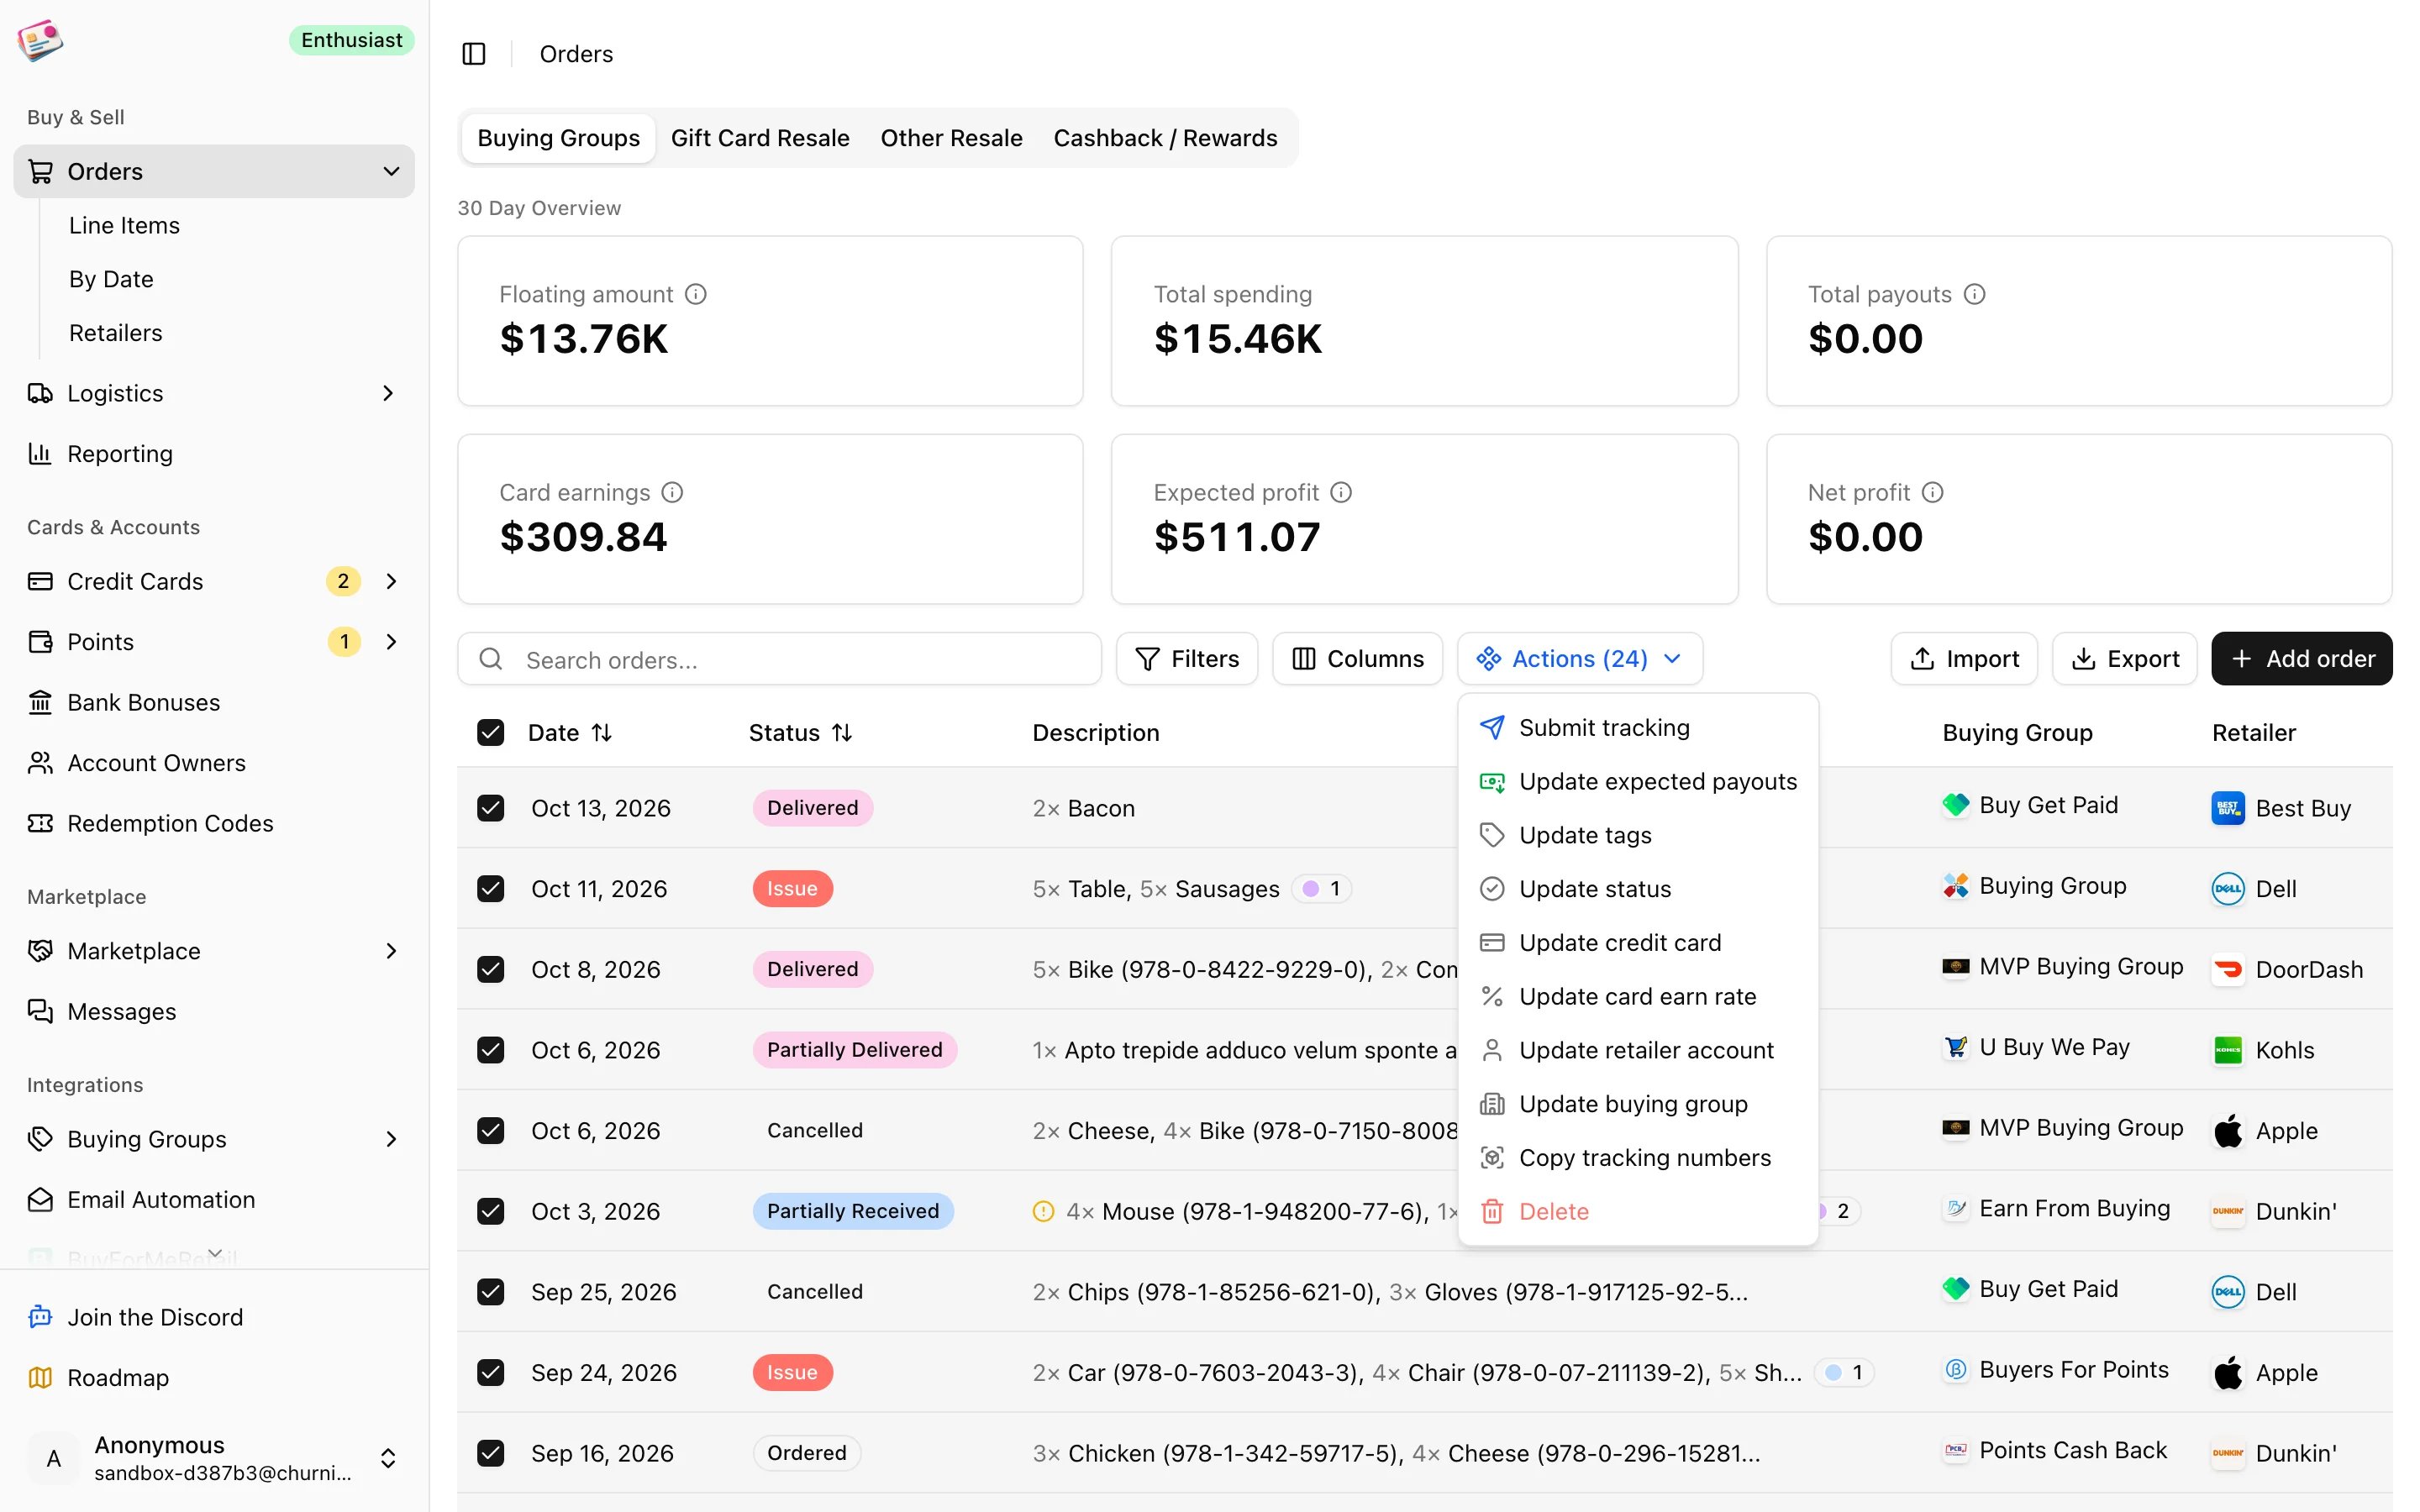
Task: Choose Update tags in Actions menu
Action: coord(1638,836)
